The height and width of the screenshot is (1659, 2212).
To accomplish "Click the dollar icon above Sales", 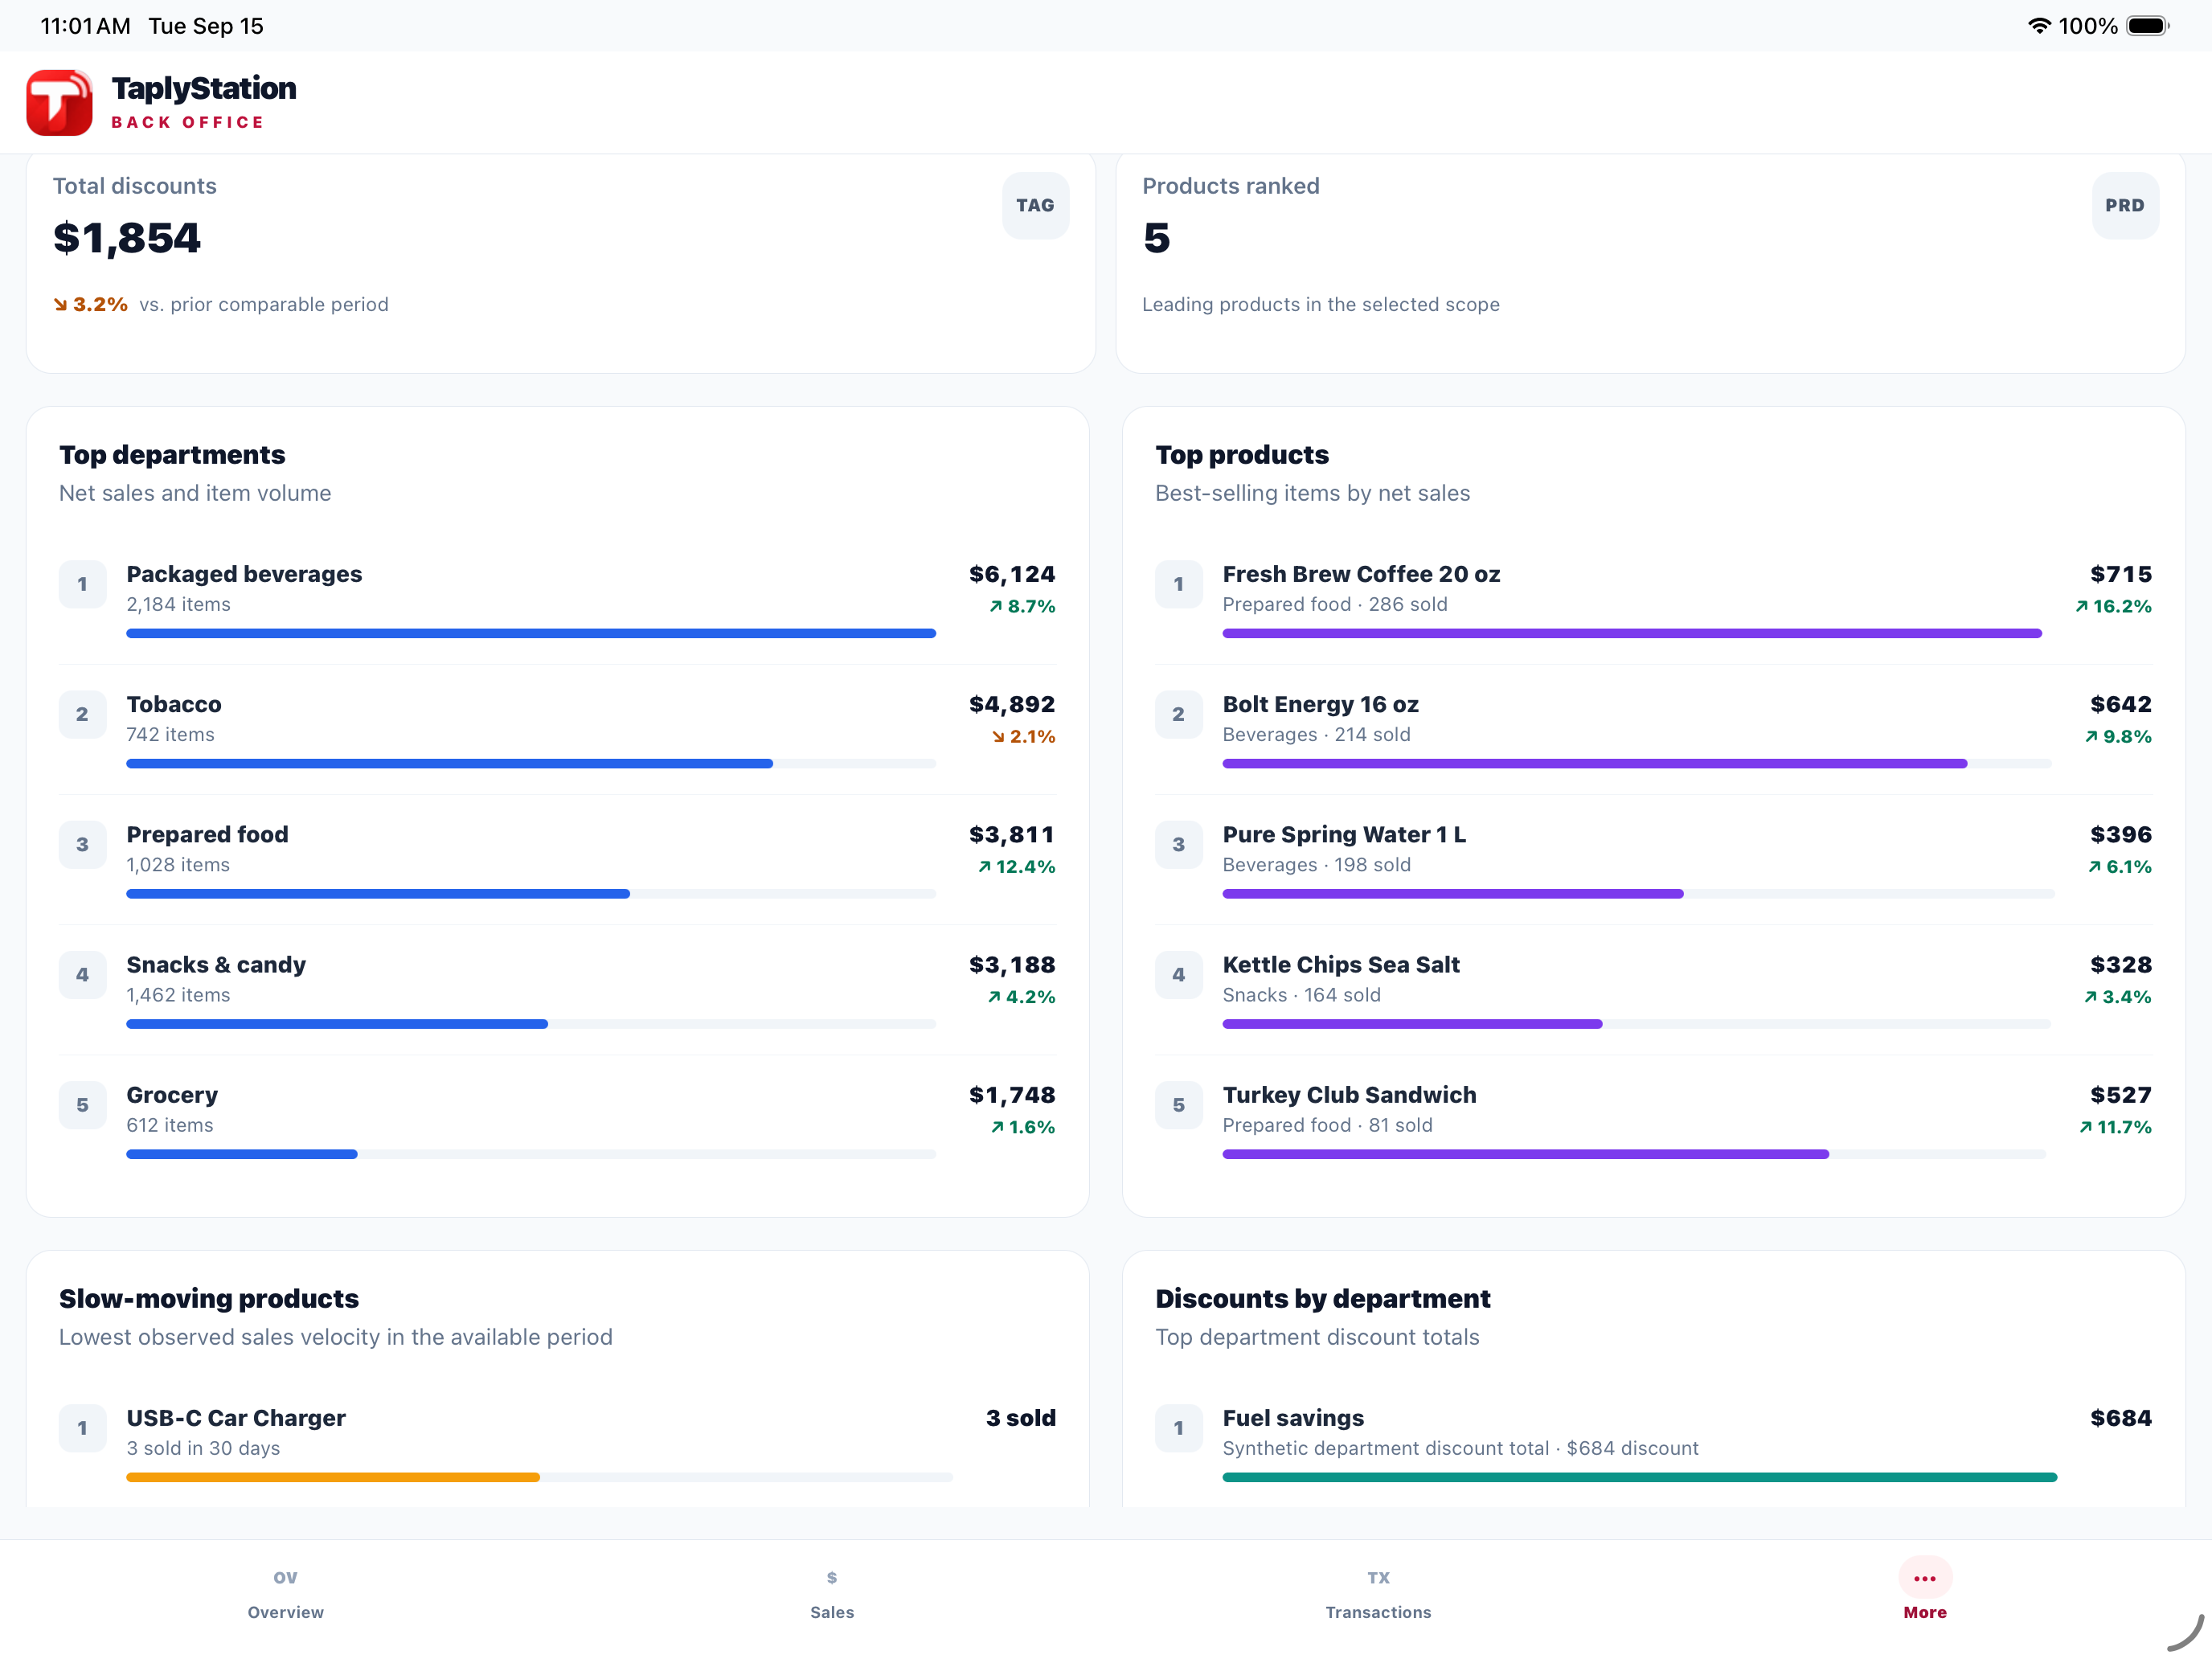I will tap(832, 1577).
